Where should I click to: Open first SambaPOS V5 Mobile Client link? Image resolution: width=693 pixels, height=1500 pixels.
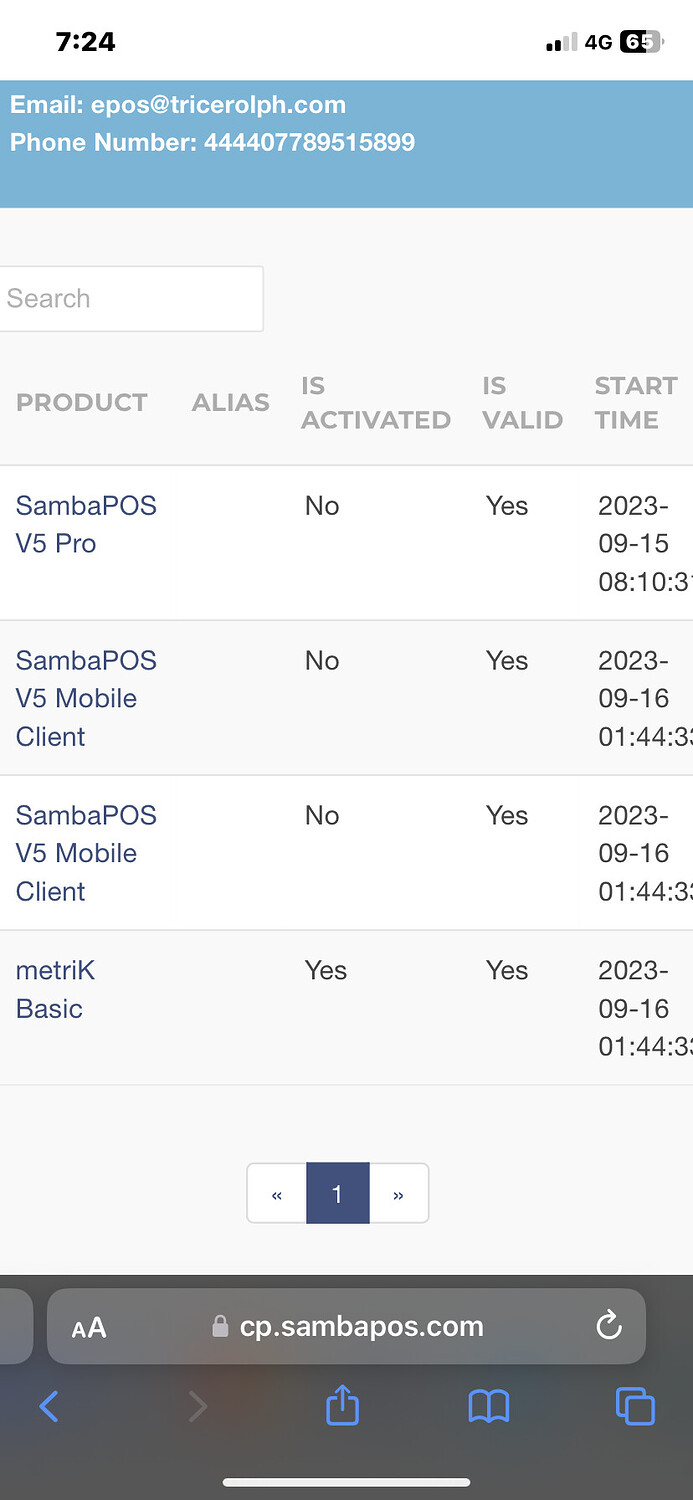coord(86,698)
